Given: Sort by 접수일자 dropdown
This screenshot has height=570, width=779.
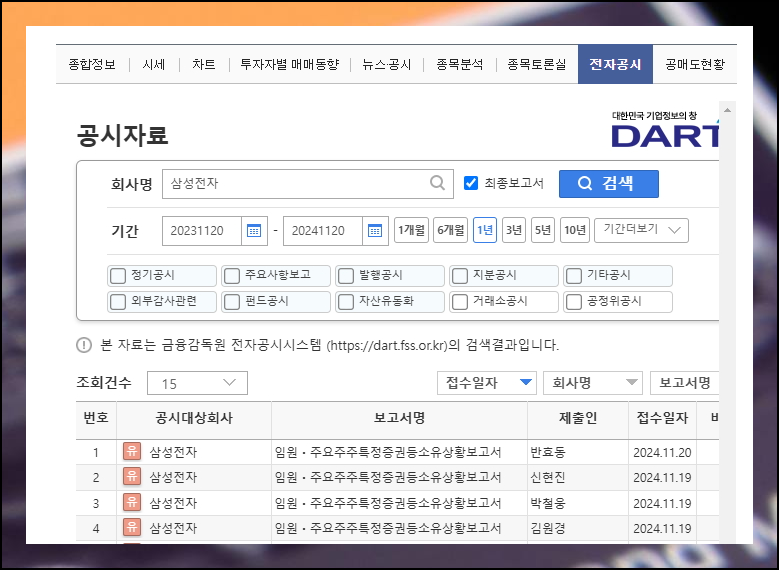Looking at the screenshot, I should (x=487, y=383).
